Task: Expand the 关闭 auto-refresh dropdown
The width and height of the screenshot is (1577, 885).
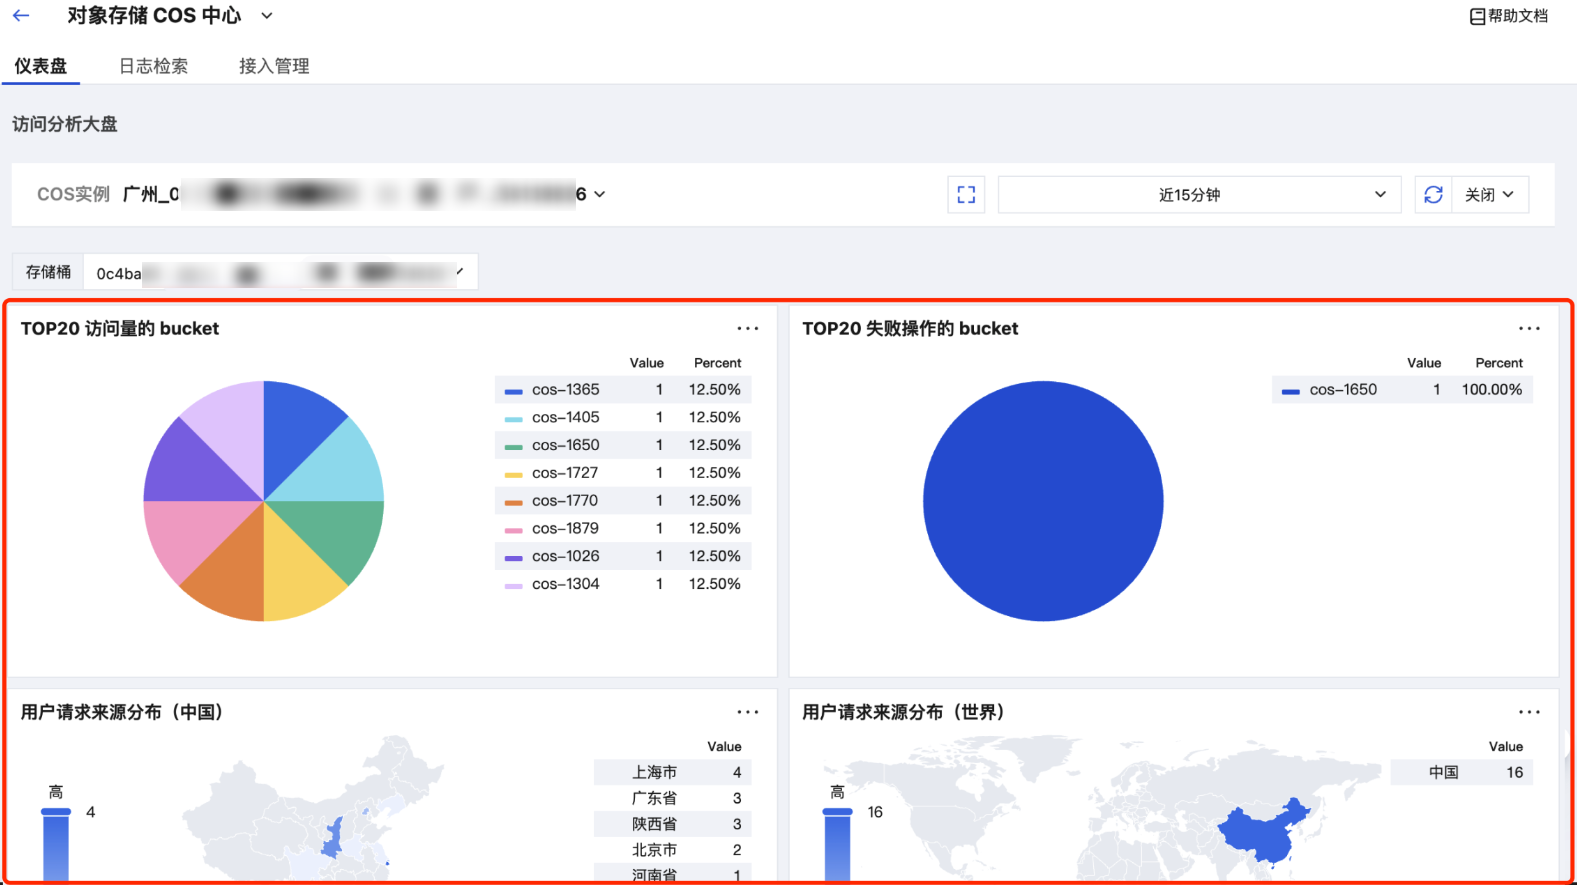Action: (1488, 195)
